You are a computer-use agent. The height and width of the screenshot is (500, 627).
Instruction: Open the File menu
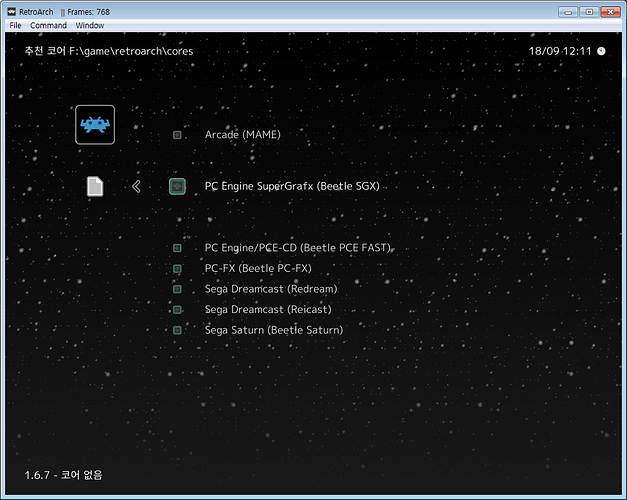(x=15, y=25)
